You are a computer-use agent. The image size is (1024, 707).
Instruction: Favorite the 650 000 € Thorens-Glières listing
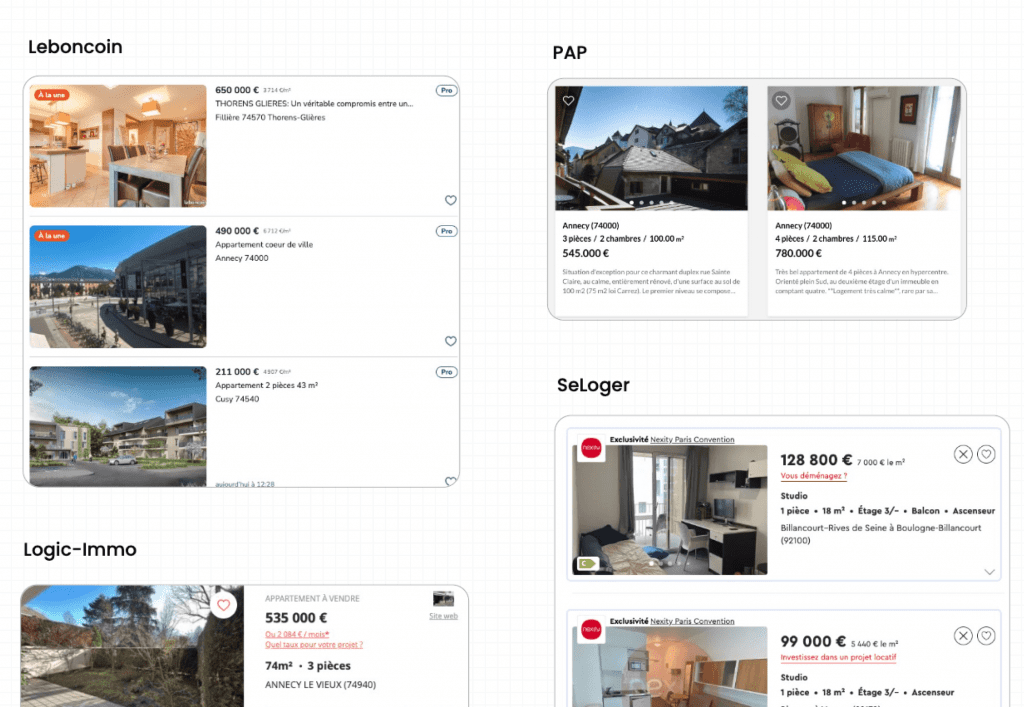pos(450,200)
